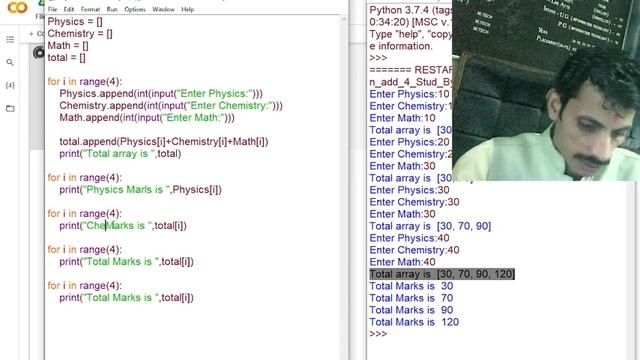640x360 pixels.
Task: Open the Format menu in IDLE editor
Action: [90, 9]
